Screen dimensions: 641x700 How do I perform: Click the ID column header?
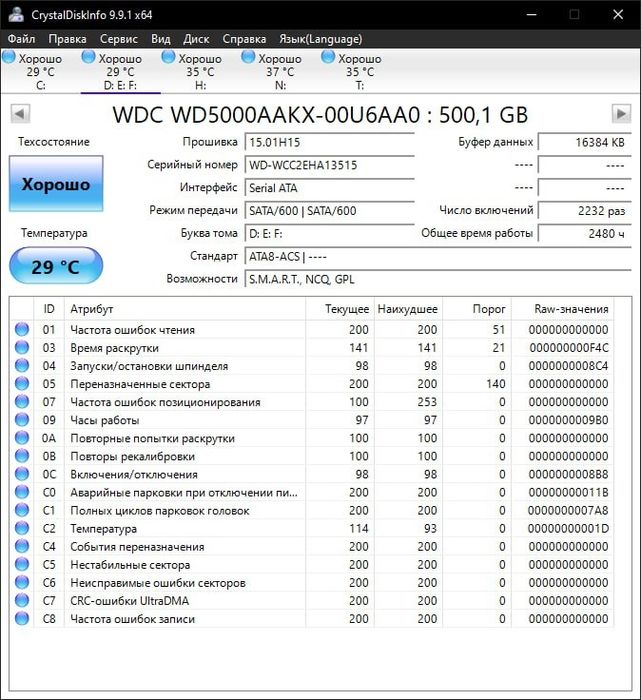[x=49, y=309]
